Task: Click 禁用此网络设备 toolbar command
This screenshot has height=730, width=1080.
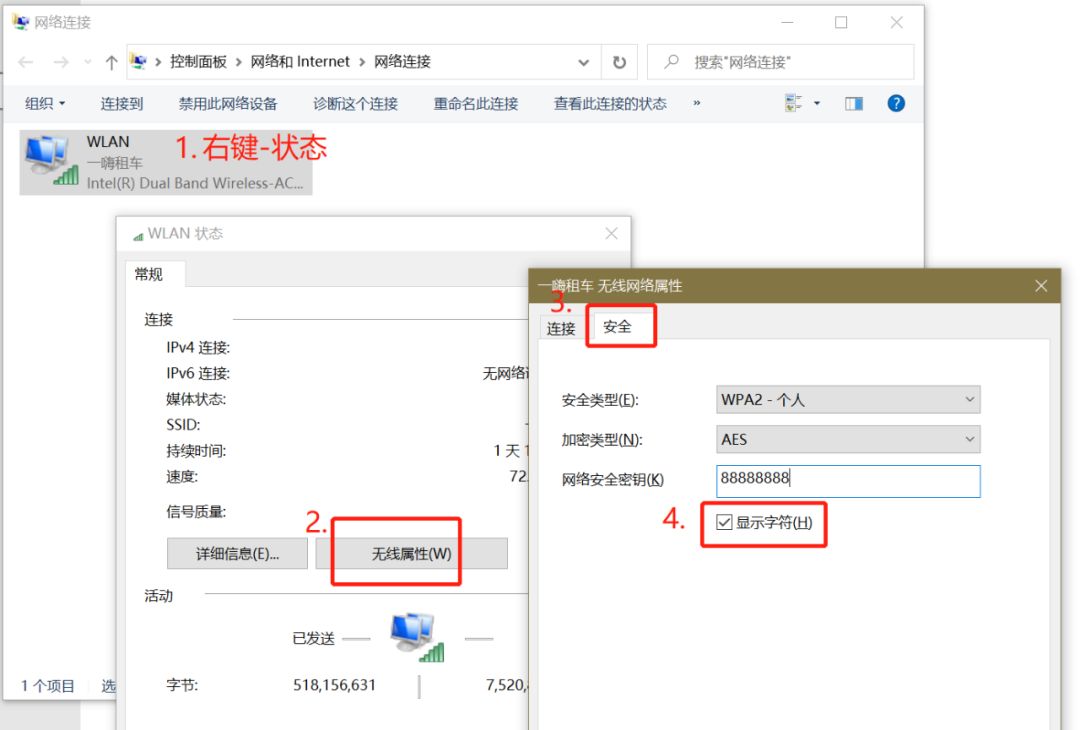Action: [228, 104]
